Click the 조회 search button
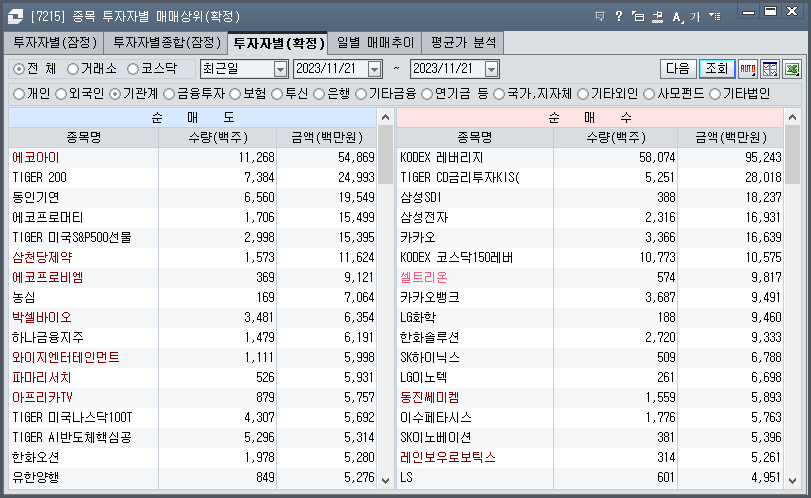This screenshot has height=498, width=811. point(717,69)
